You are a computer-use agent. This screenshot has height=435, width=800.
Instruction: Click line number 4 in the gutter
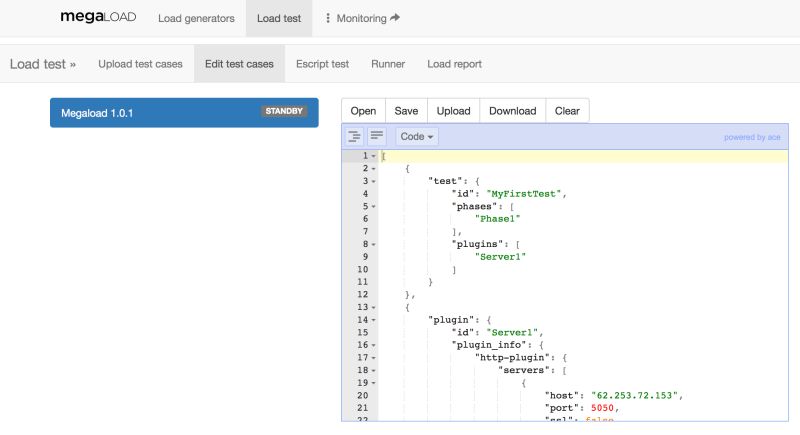(365, 194)
